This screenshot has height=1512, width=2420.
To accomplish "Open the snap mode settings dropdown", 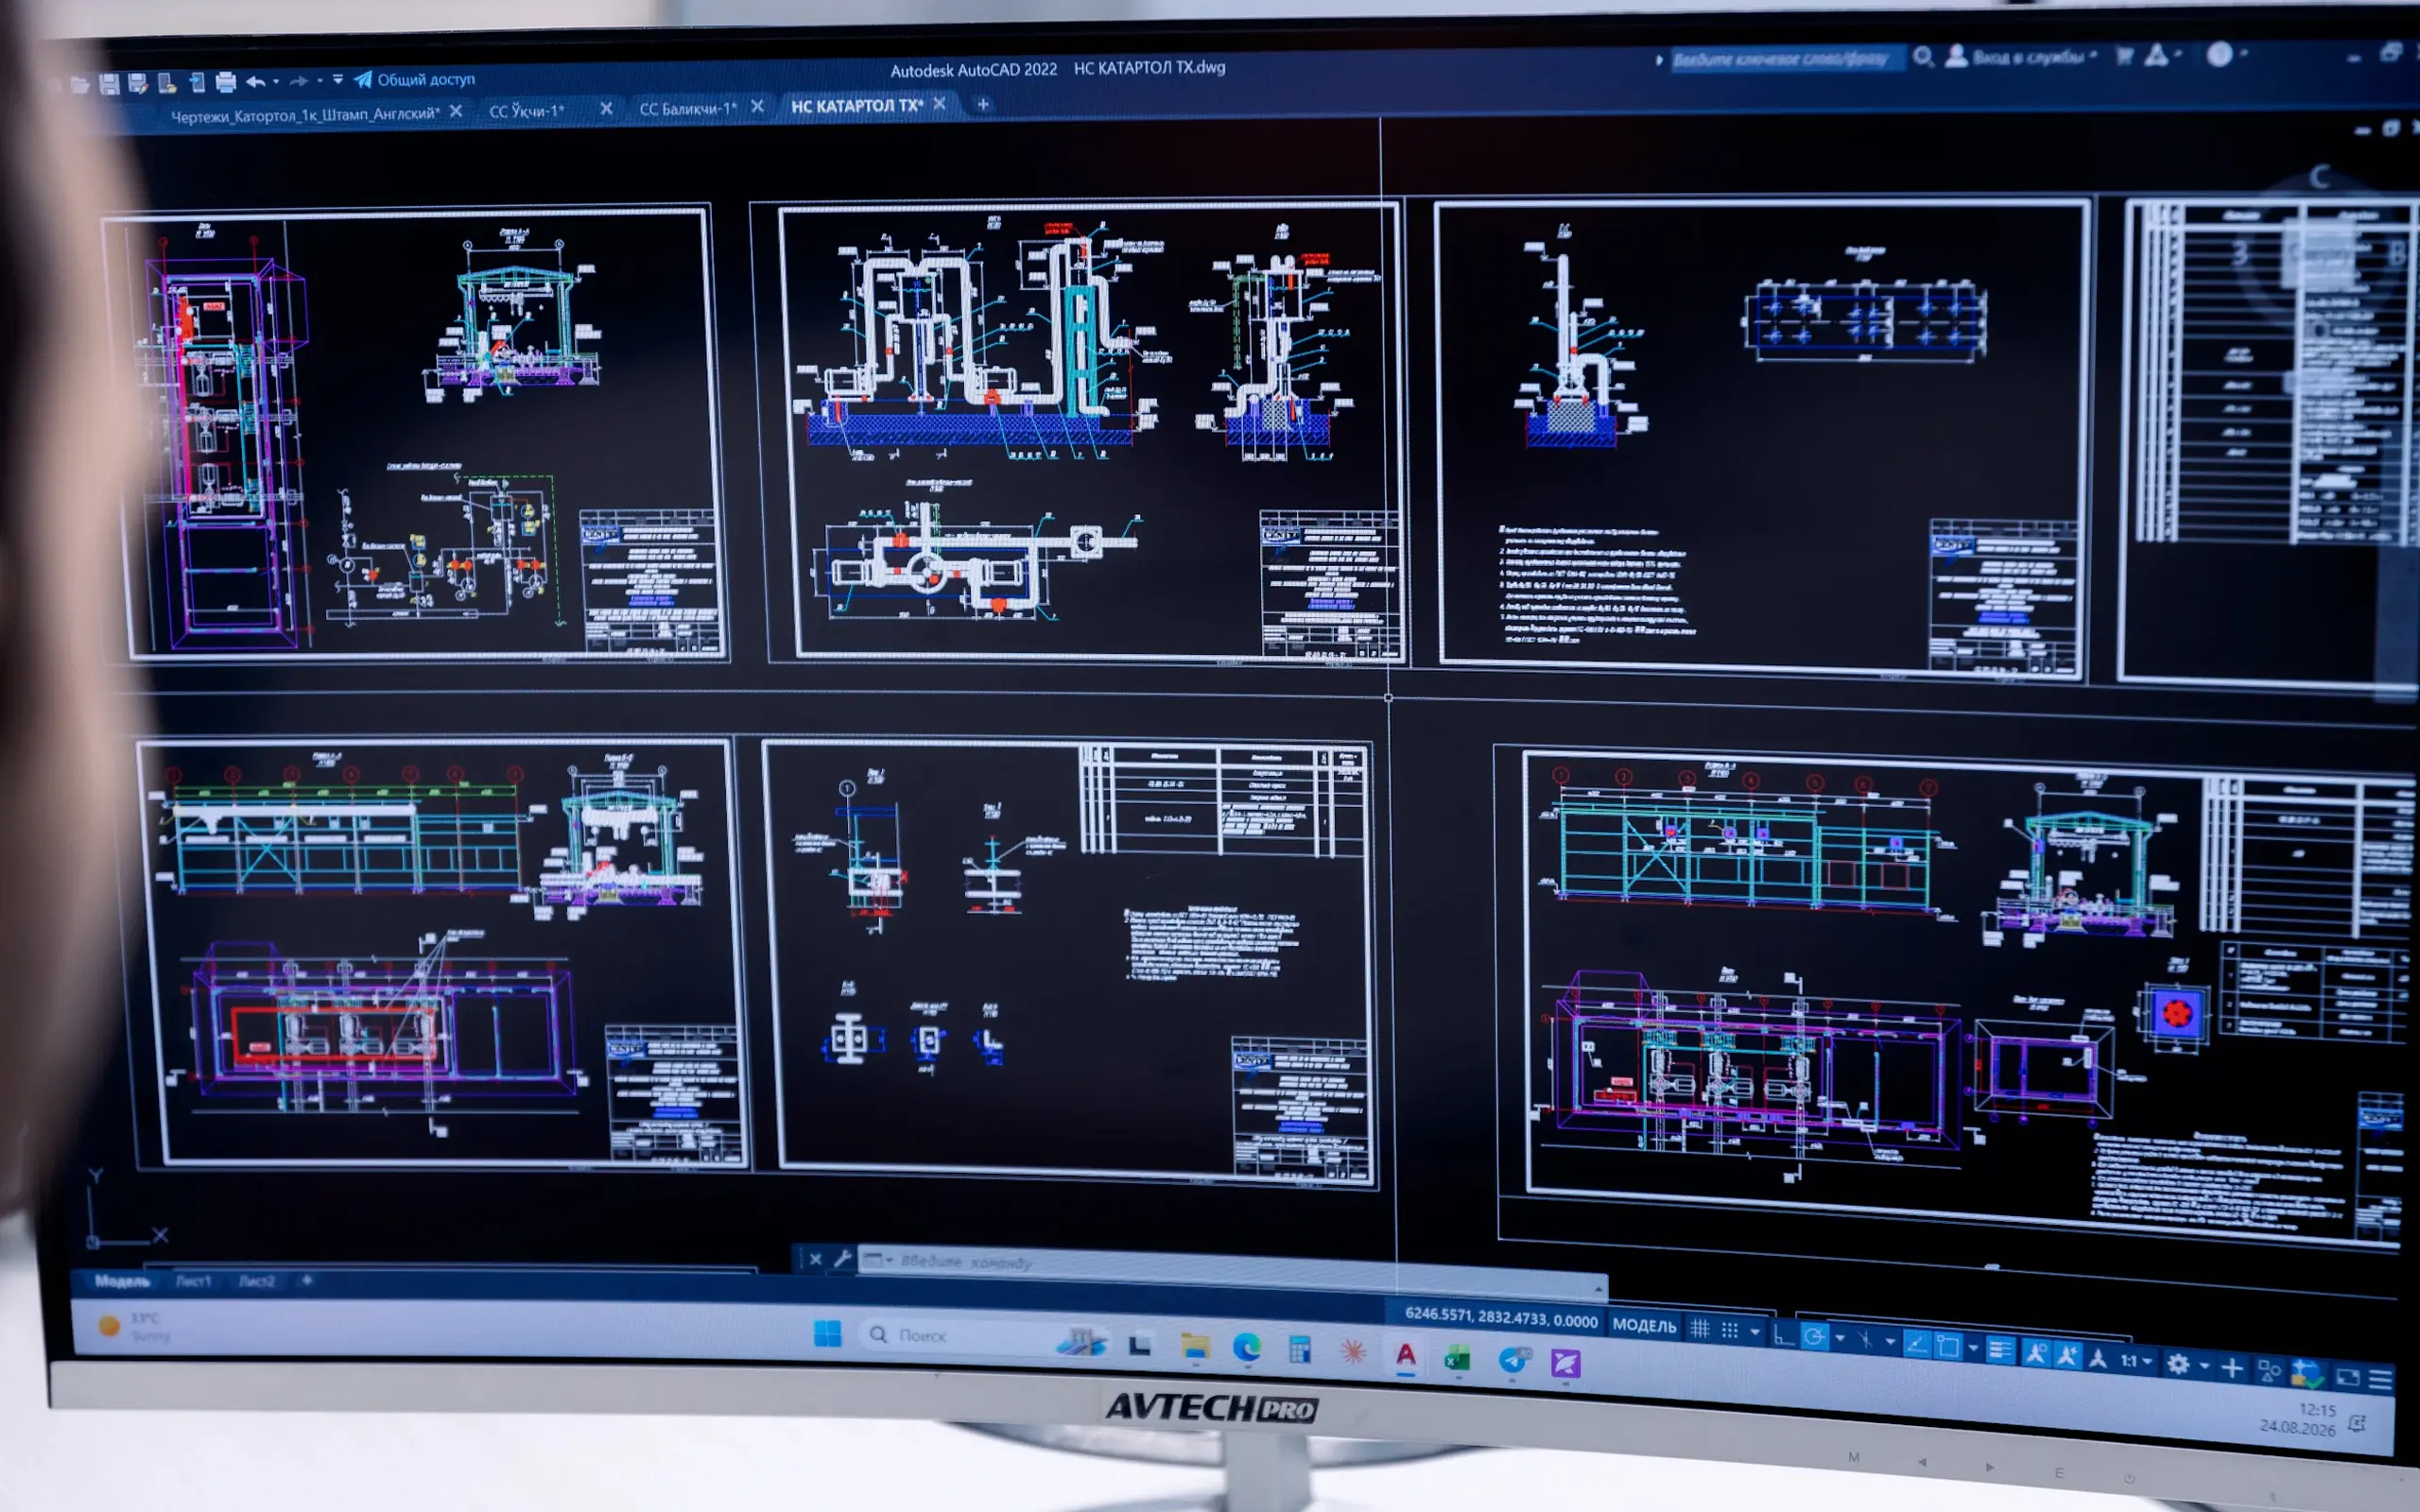I will click(1755, 1332).
